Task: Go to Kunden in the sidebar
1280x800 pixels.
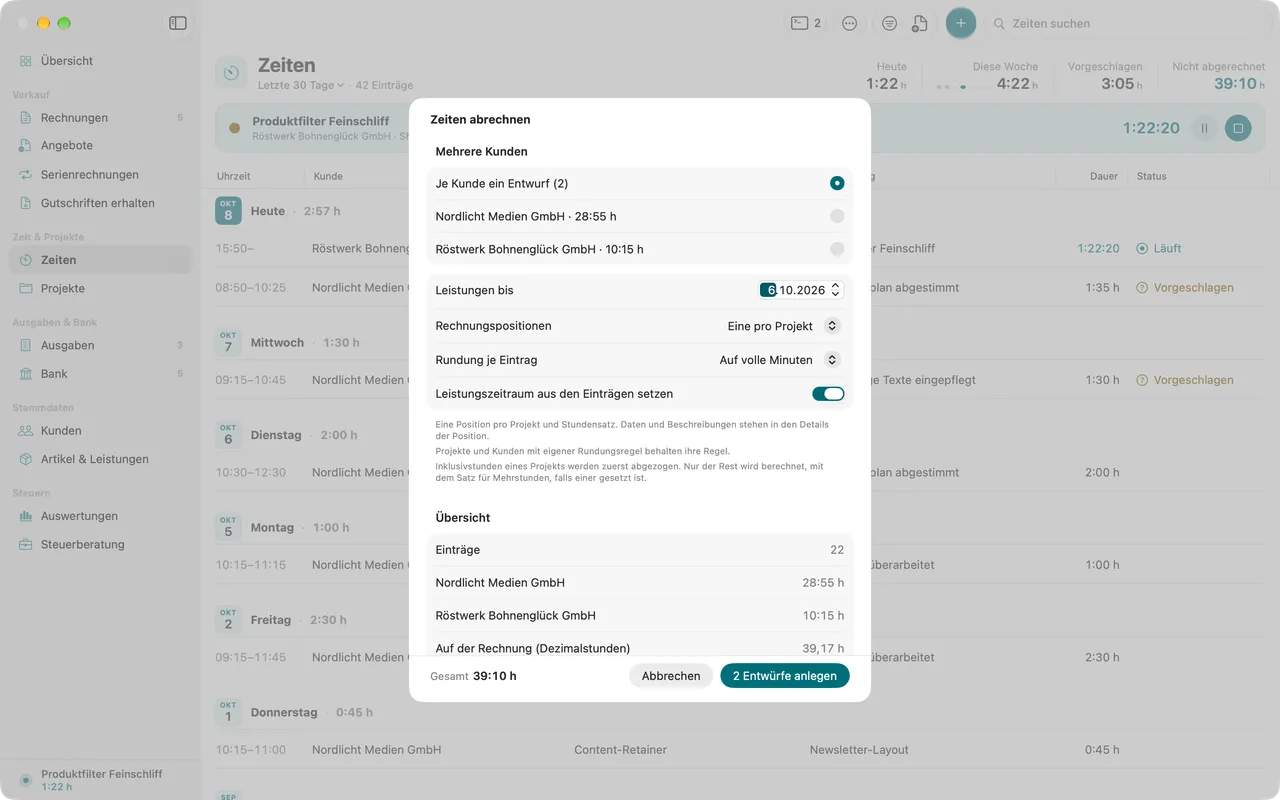Action: 100,431
